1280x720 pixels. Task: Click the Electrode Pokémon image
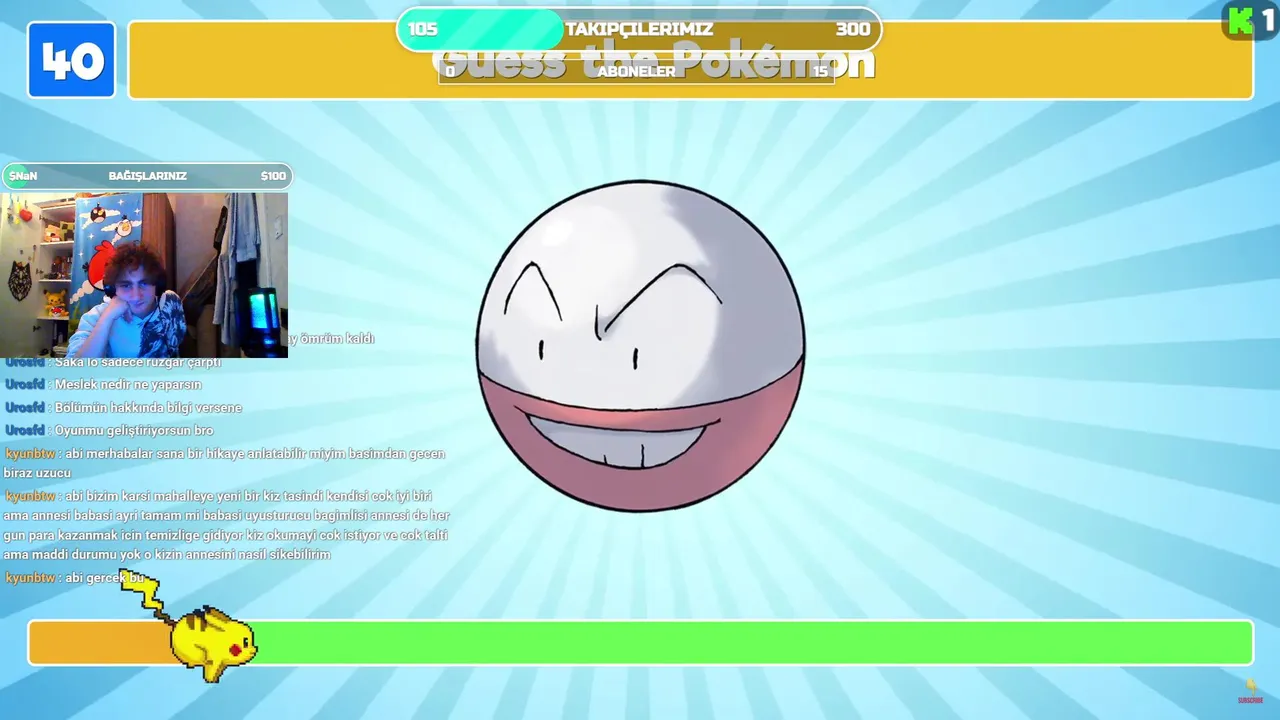(640, 346)
